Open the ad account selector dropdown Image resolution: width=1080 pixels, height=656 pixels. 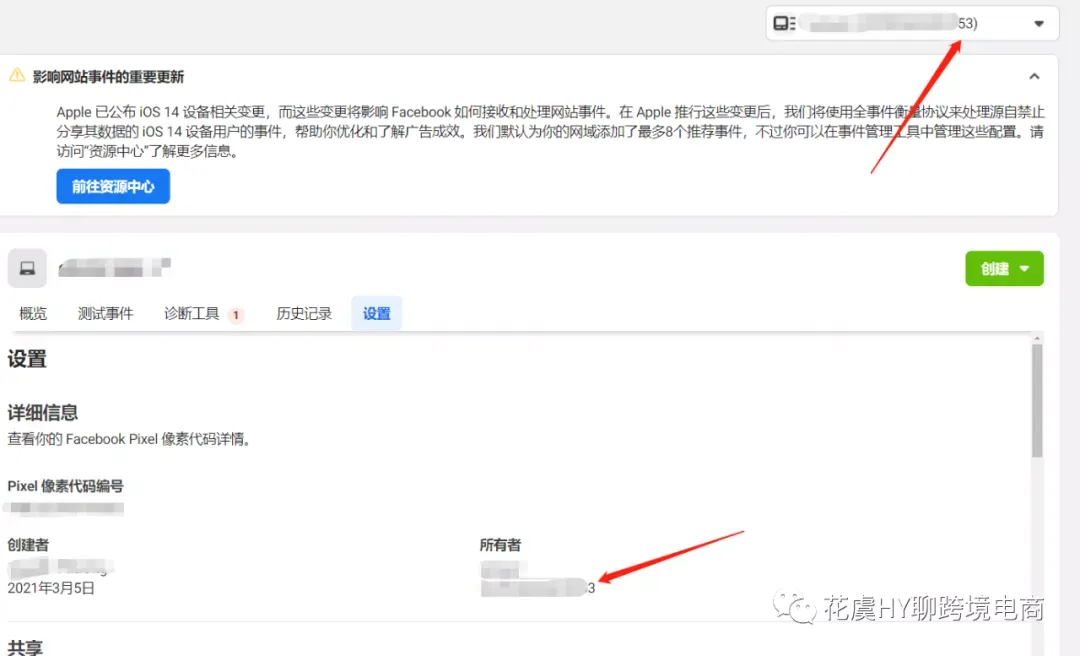[x=912, y=23]
